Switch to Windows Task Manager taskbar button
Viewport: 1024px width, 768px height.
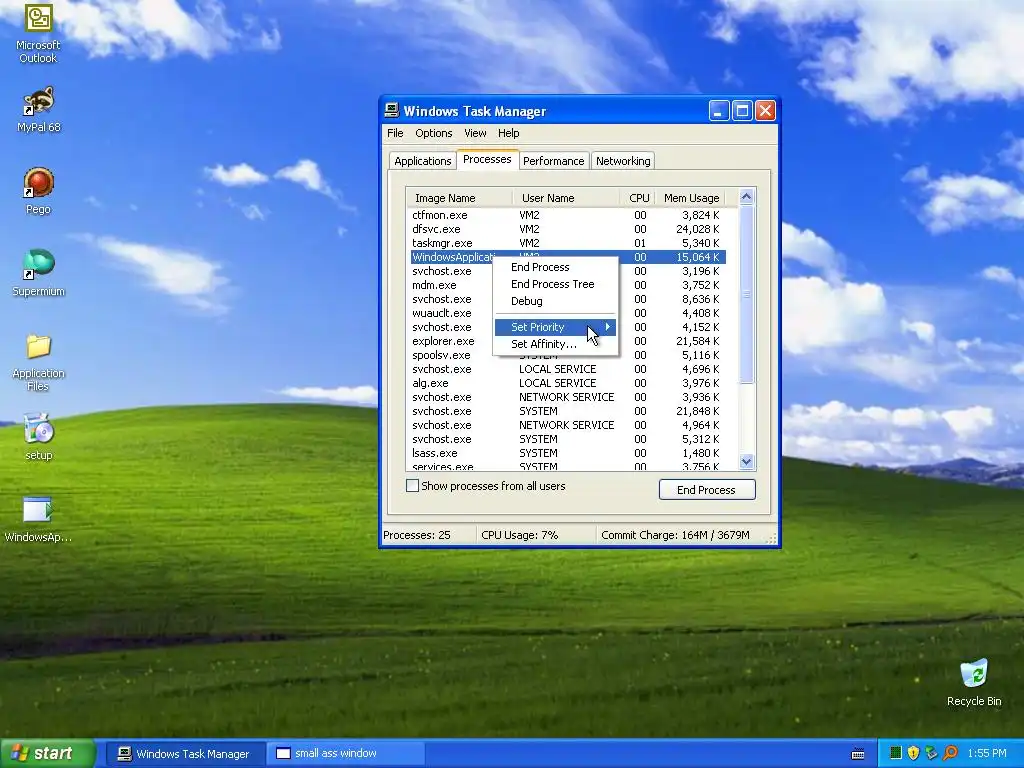[x=185, y=754]
